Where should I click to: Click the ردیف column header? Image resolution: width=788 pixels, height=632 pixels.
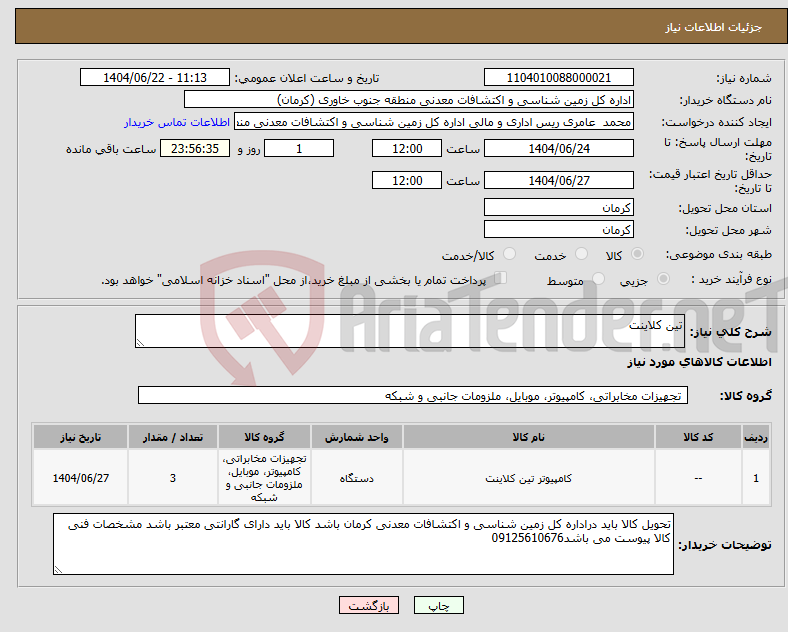point(756,437)
